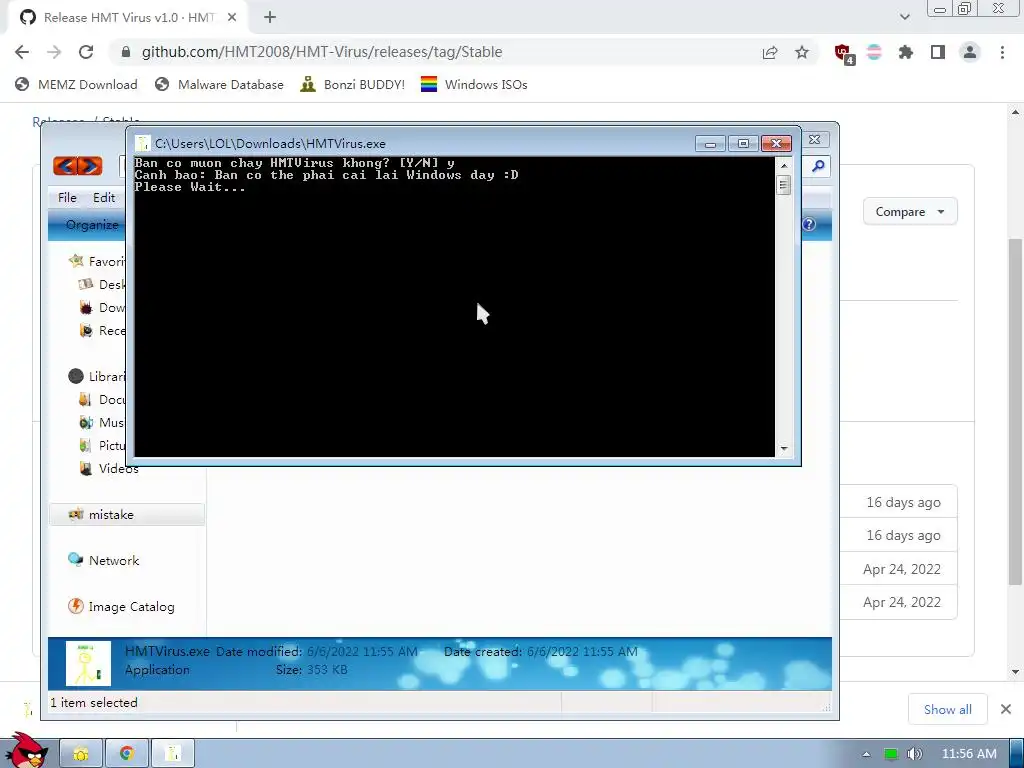Close the Release HMT Virus tab
The width and height of the screenshot is (1024, 768).
[232, 18]
